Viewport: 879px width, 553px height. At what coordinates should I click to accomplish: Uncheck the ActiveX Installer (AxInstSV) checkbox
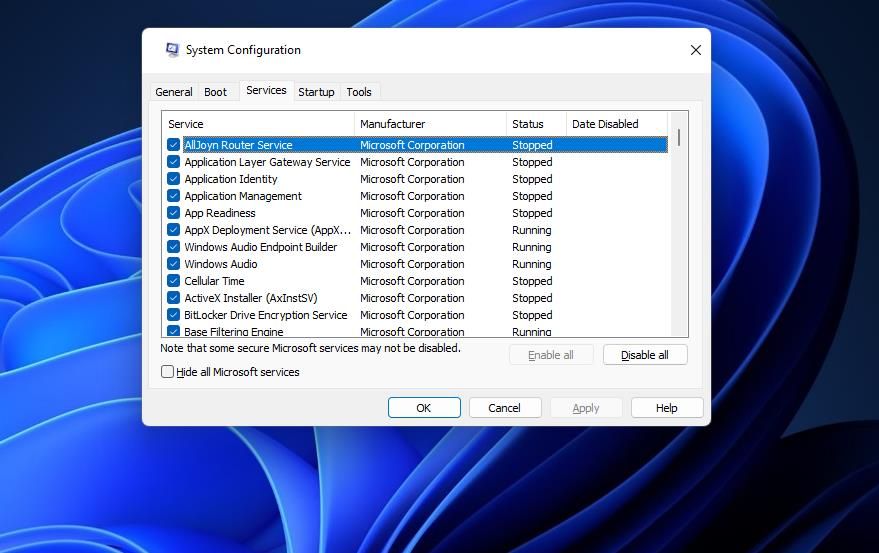pos(173,298)
